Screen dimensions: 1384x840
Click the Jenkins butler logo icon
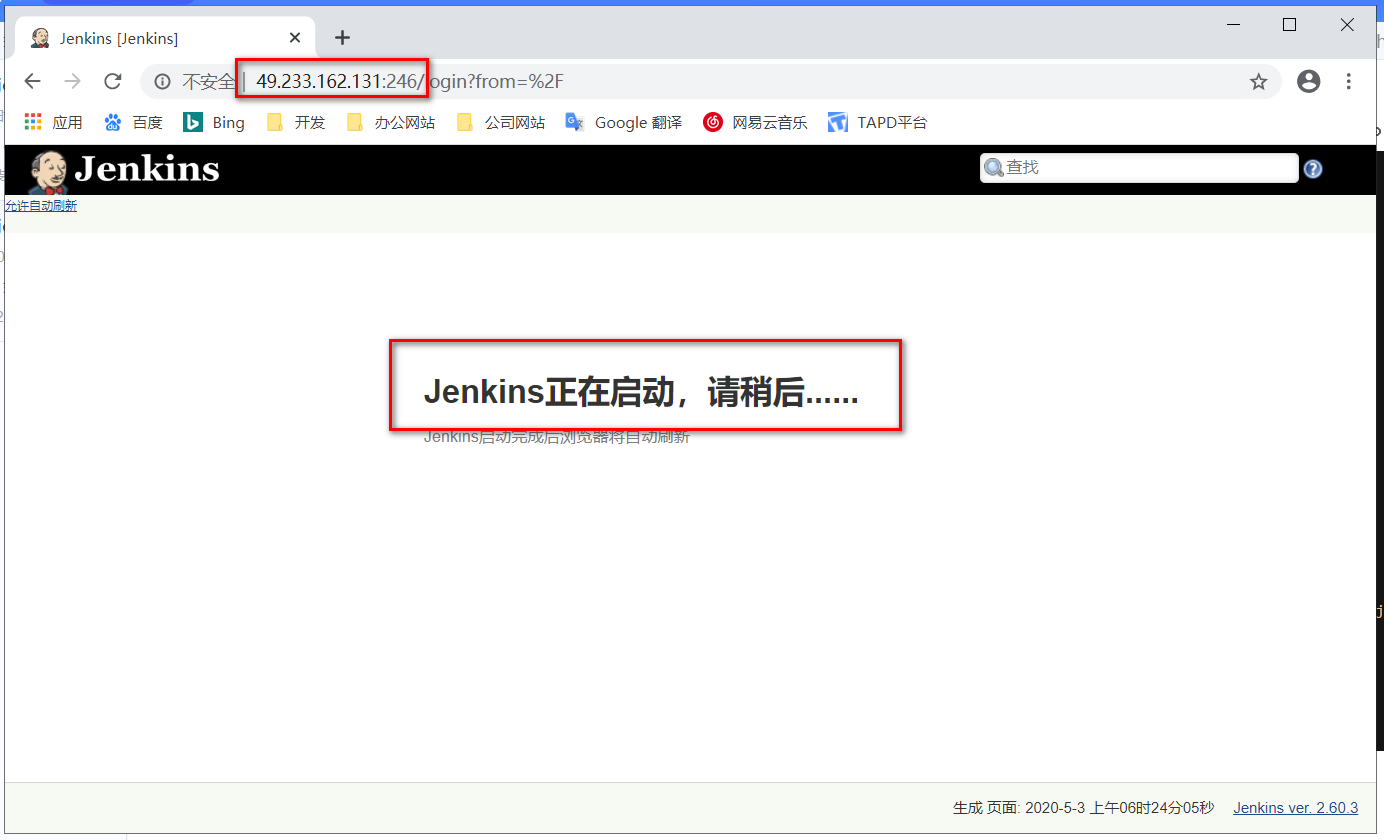[x=47, y=171]
